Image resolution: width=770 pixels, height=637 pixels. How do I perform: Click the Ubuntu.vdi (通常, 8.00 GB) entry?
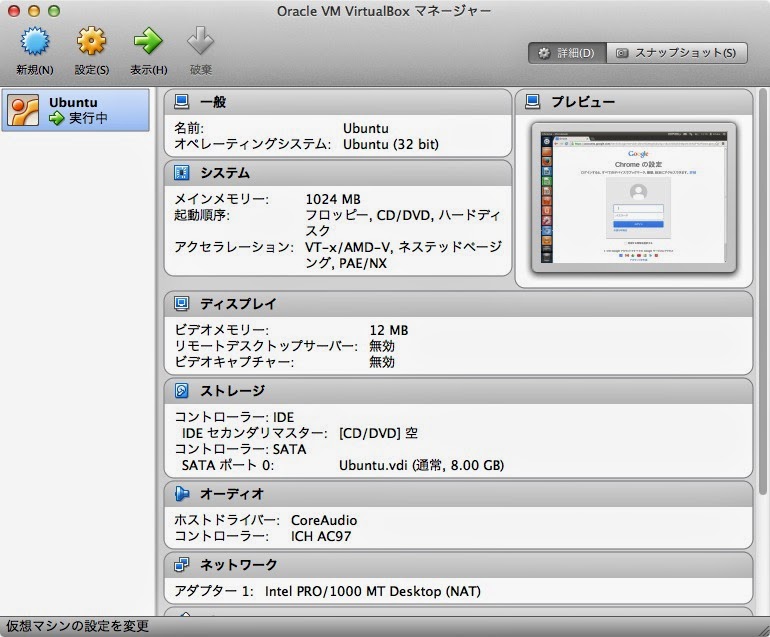(421, 465)
